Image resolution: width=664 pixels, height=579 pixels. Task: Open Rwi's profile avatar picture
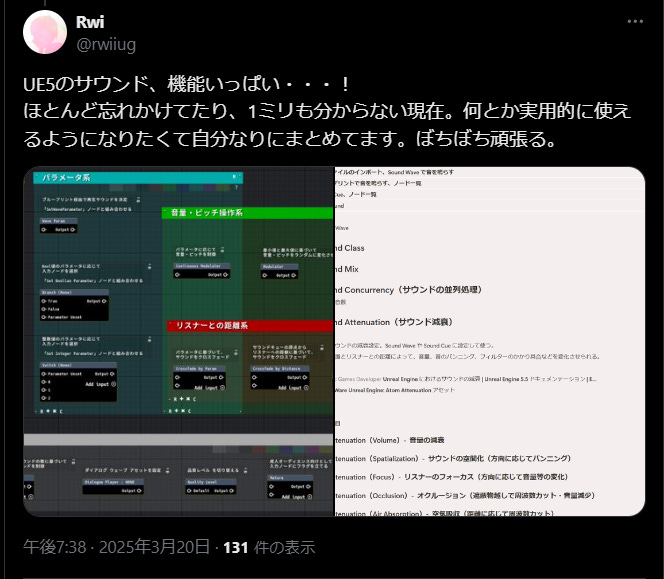coord(44,32)
